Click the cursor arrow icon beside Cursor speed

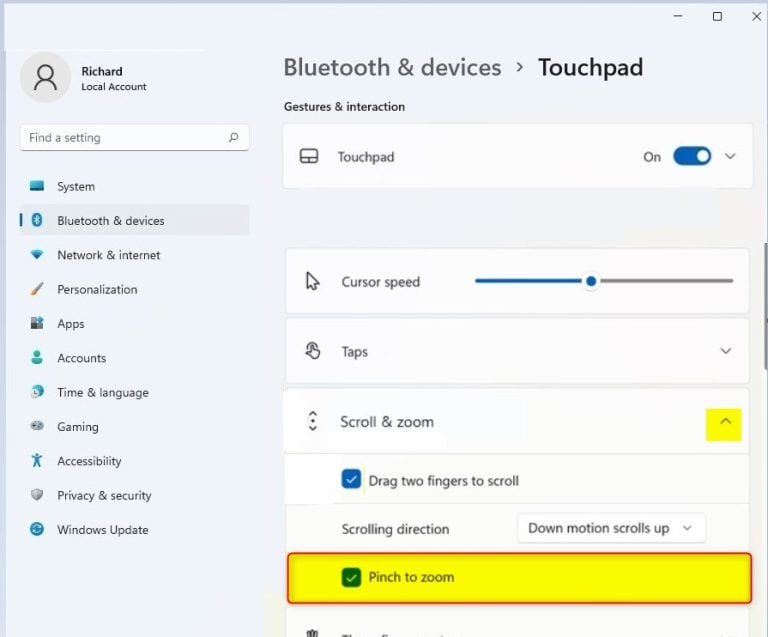(x=312, y=281)
